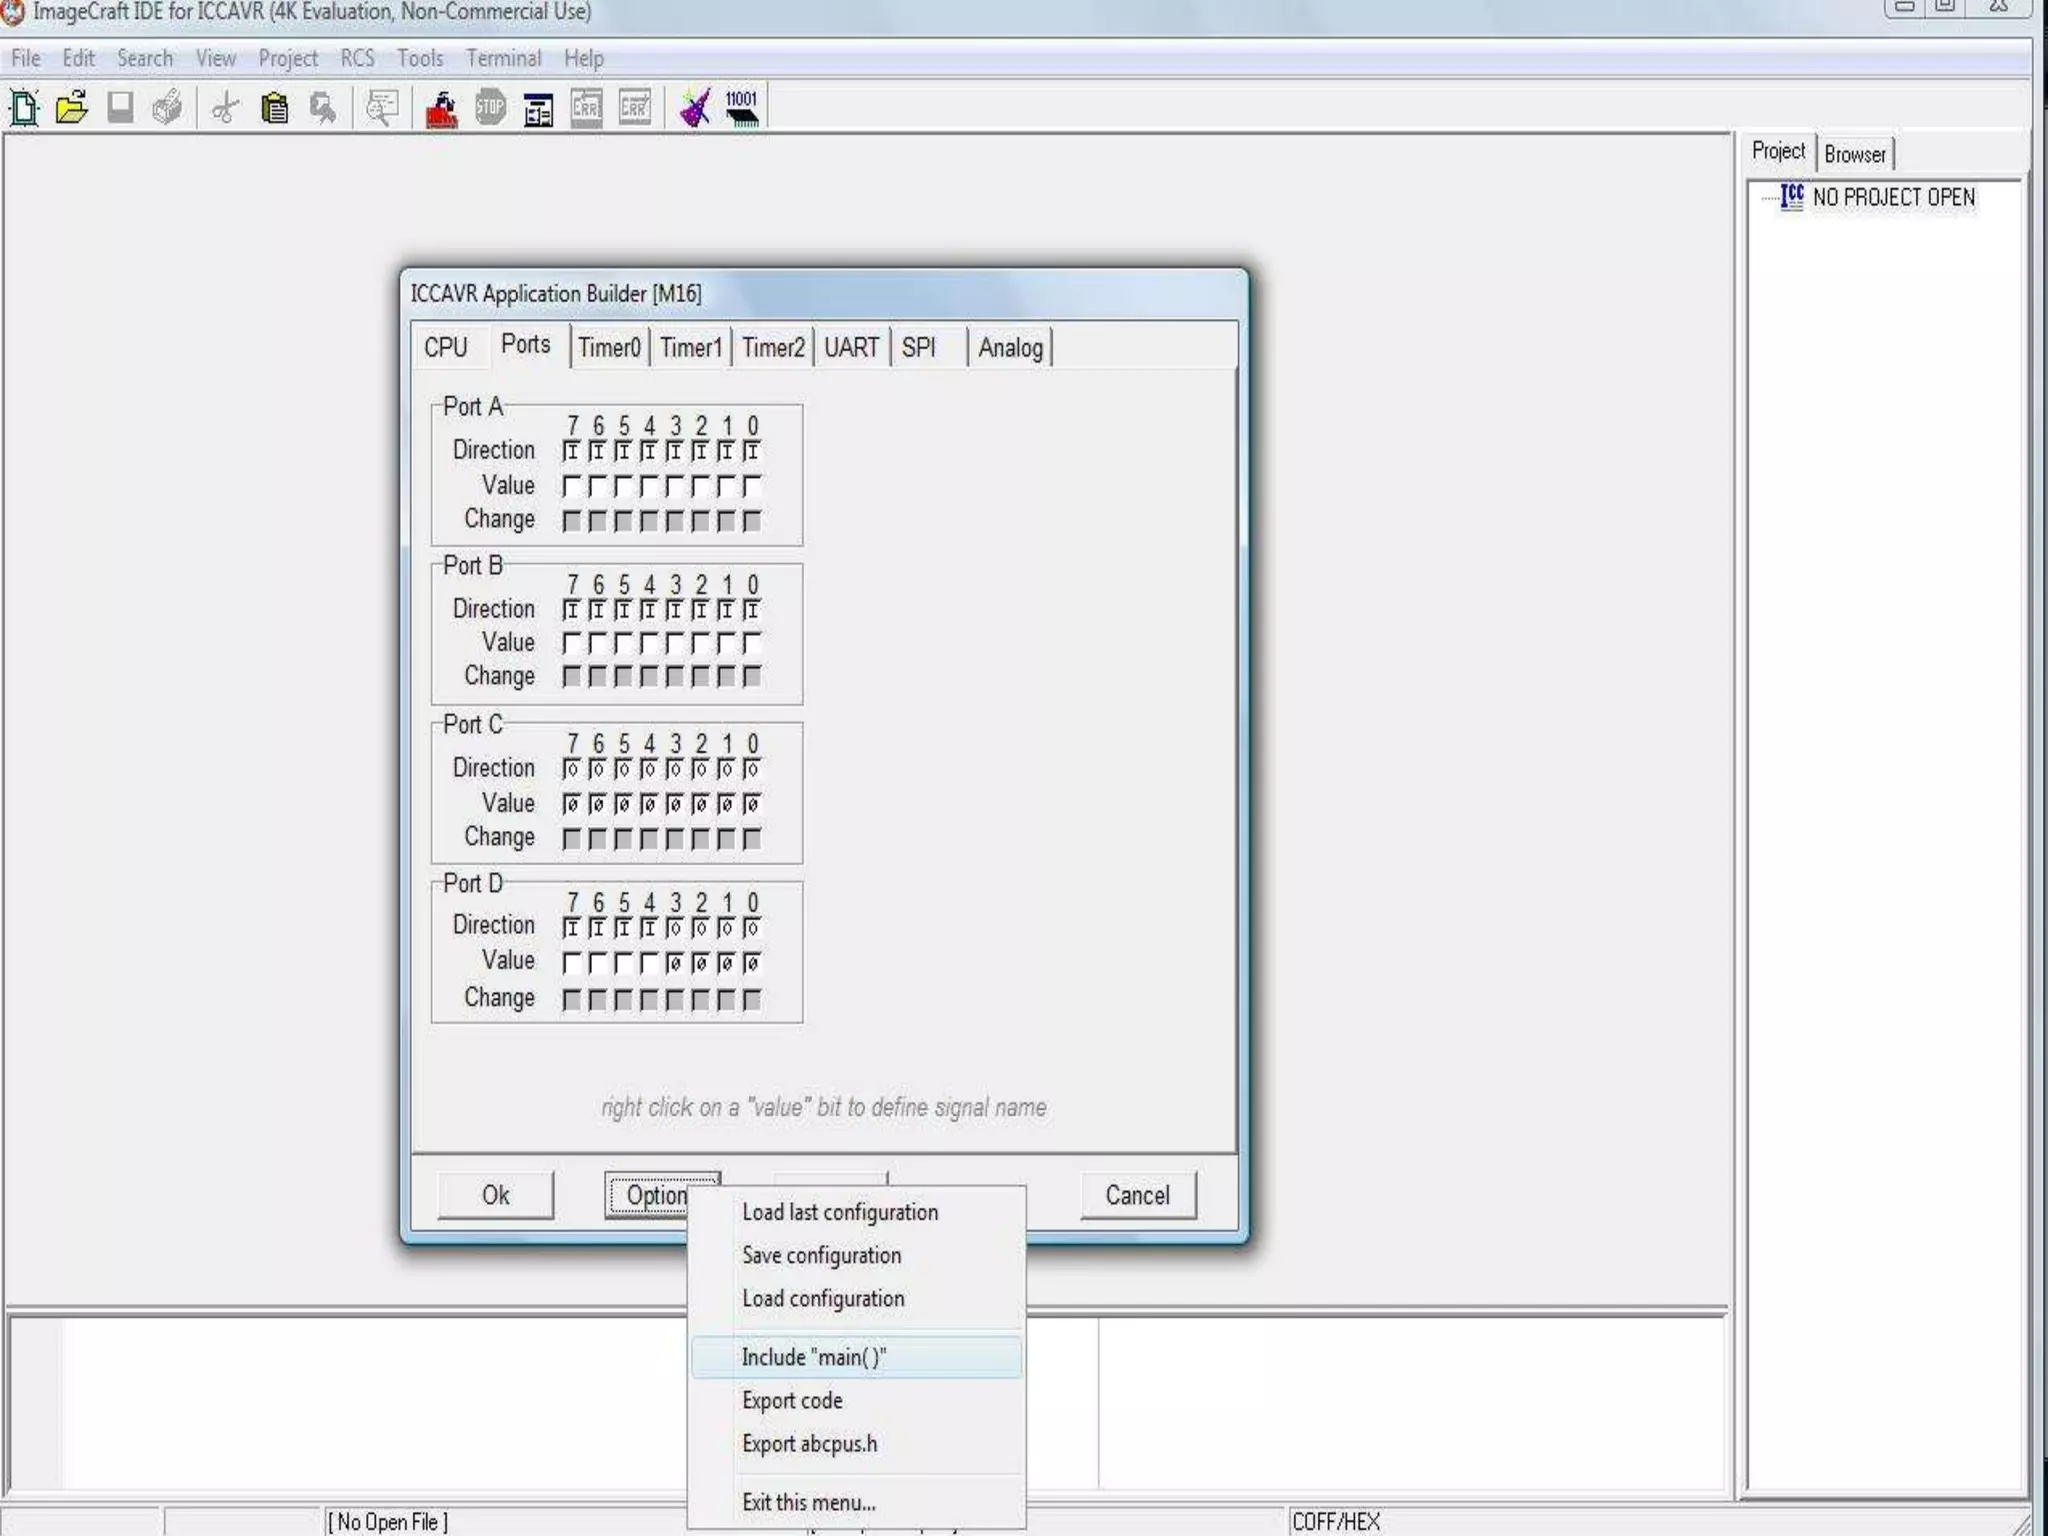Toggle Port B Direction bit 4

(x=648, y=610)
